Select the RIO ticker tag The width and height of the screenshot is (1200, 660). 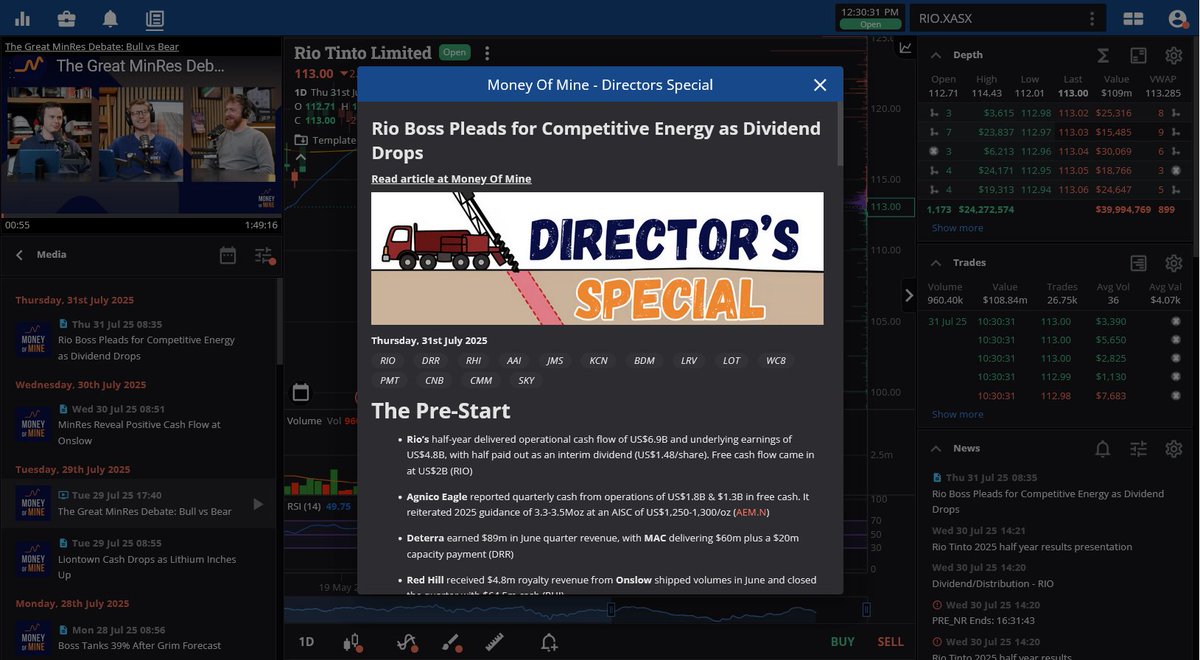pyautogui.click(x=388, y=360)
